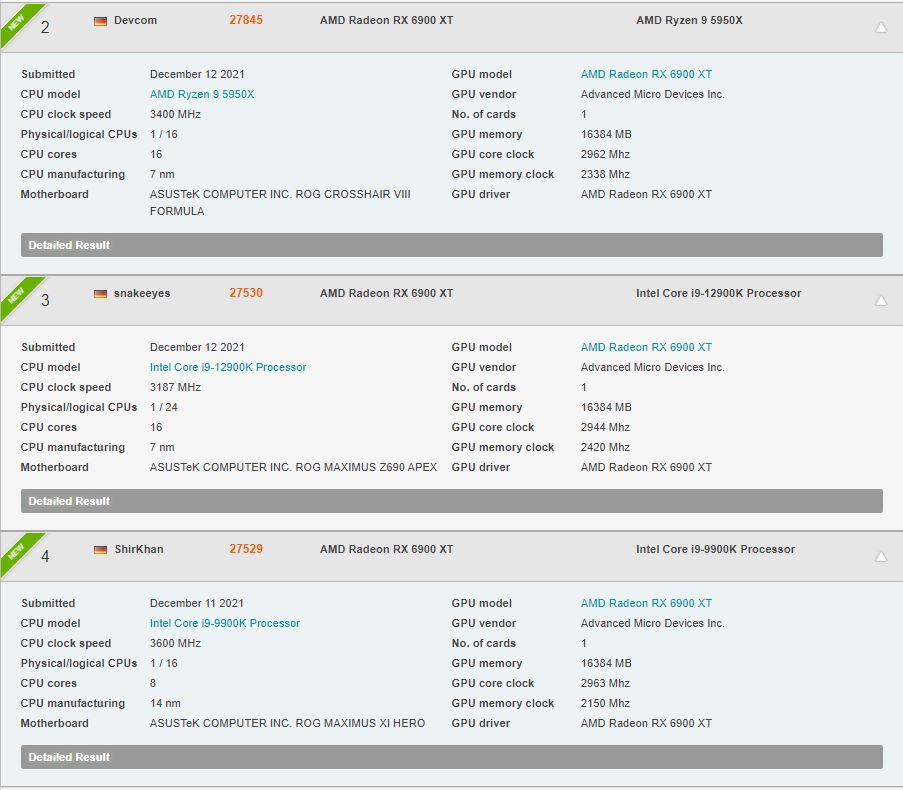Click CPU manufacturing value 14 nm
Image resolution: width=903 pixels, height=790 pixels.
pyautogui.click(x=165, y=703)
